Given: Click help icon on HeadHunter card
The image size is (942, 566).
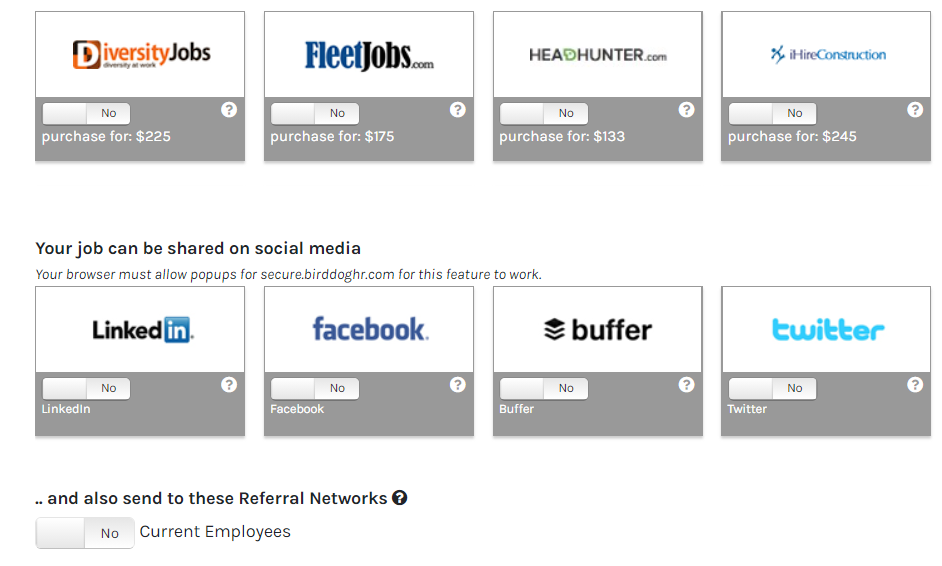Looking at the screenshot, I should coord(686,110).
